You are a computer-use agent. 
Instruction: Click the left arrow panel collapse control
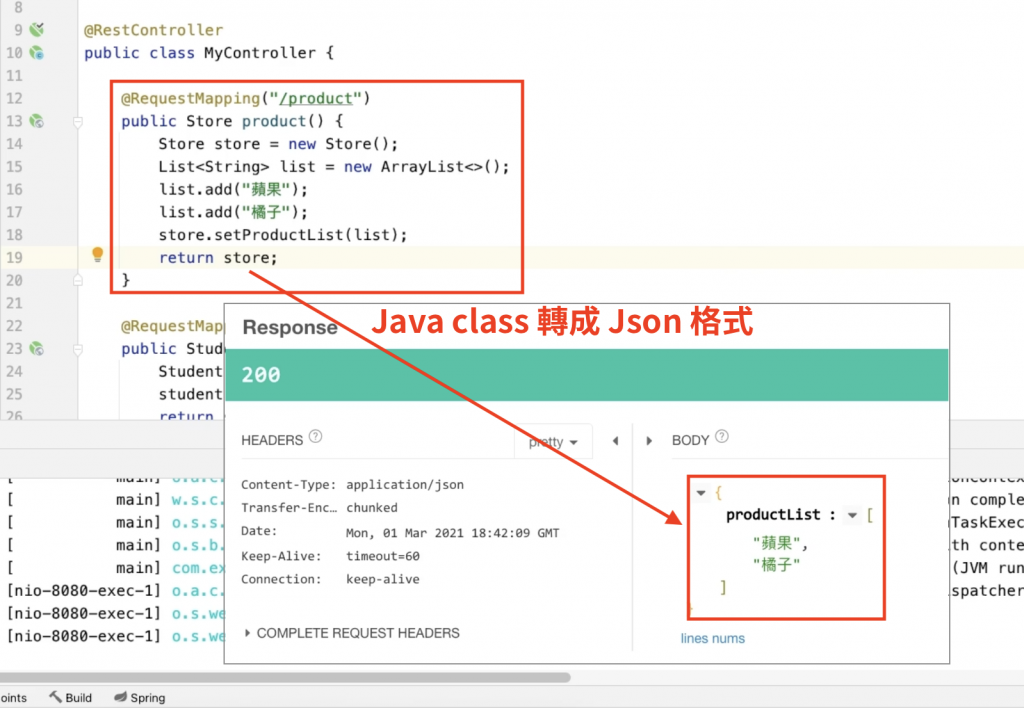(615, 441)
